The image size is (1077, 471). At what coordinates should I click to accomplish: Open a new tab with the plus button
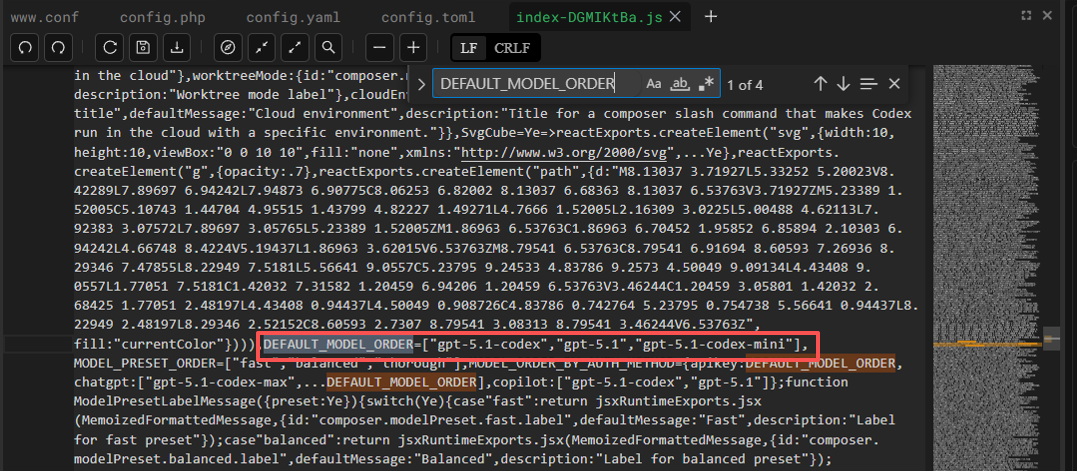(711, 17)
